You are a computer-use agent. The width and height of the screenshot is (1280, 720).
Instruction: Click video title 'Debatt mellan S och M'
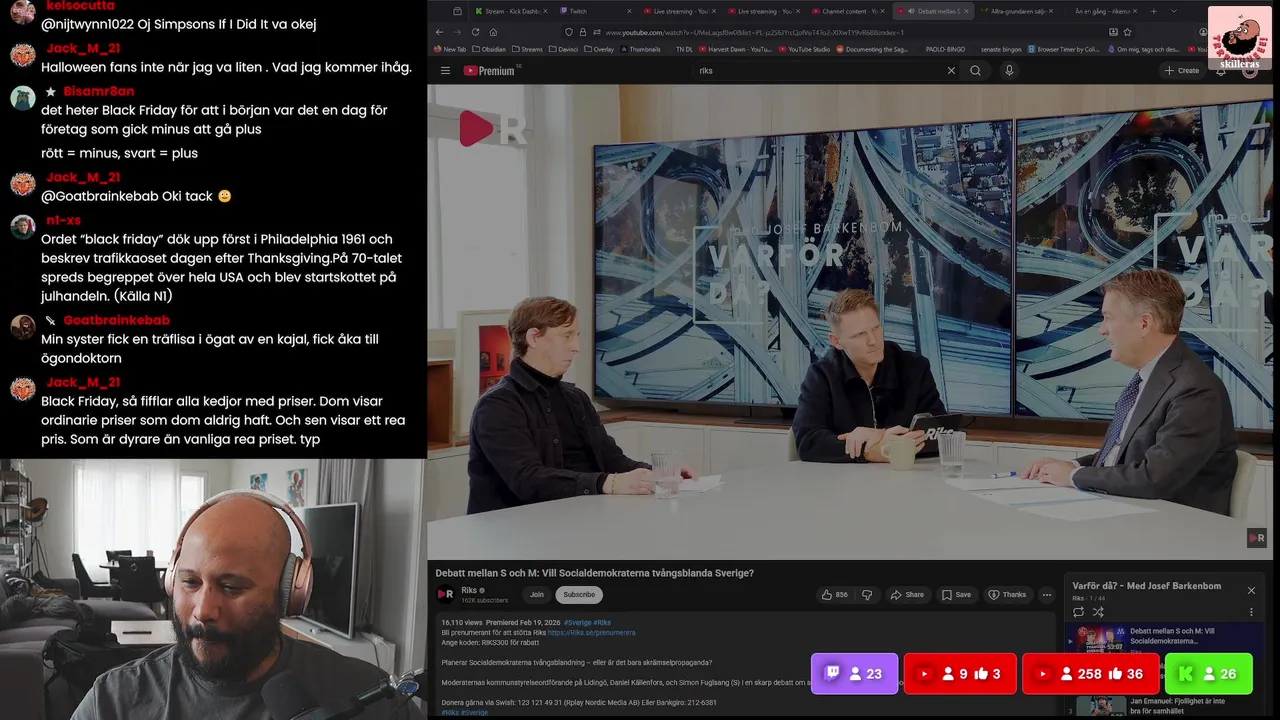click(594, 573)
